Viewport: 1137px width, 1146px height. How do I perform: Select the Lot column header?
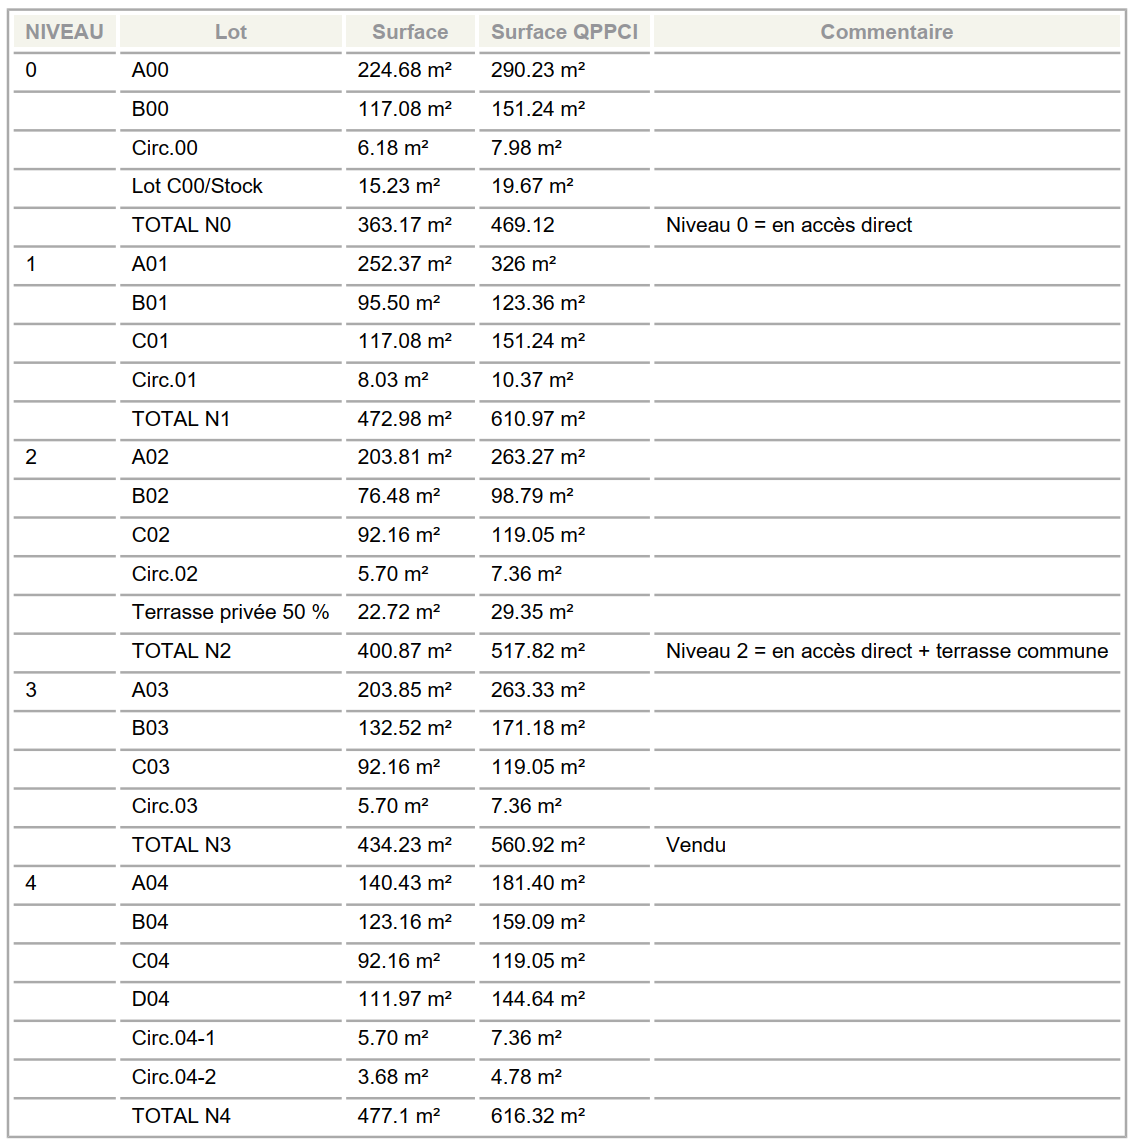click(231, 31)
